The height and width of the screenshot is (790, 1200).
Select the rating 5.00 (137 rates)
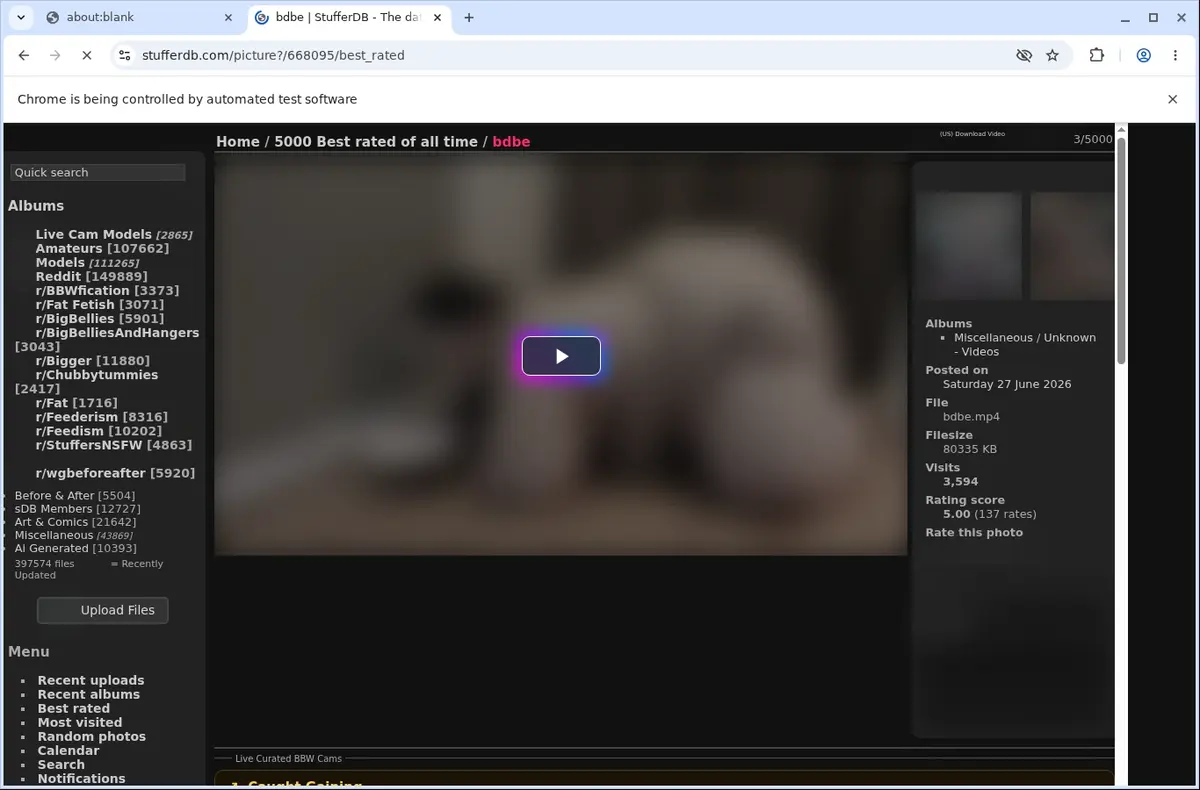990,514
